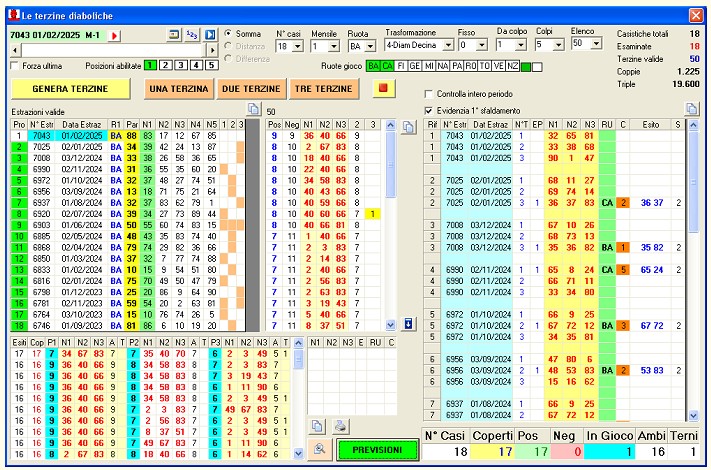
Task: Open the Ruota dropdown set to BA
Action: (368, 45)
